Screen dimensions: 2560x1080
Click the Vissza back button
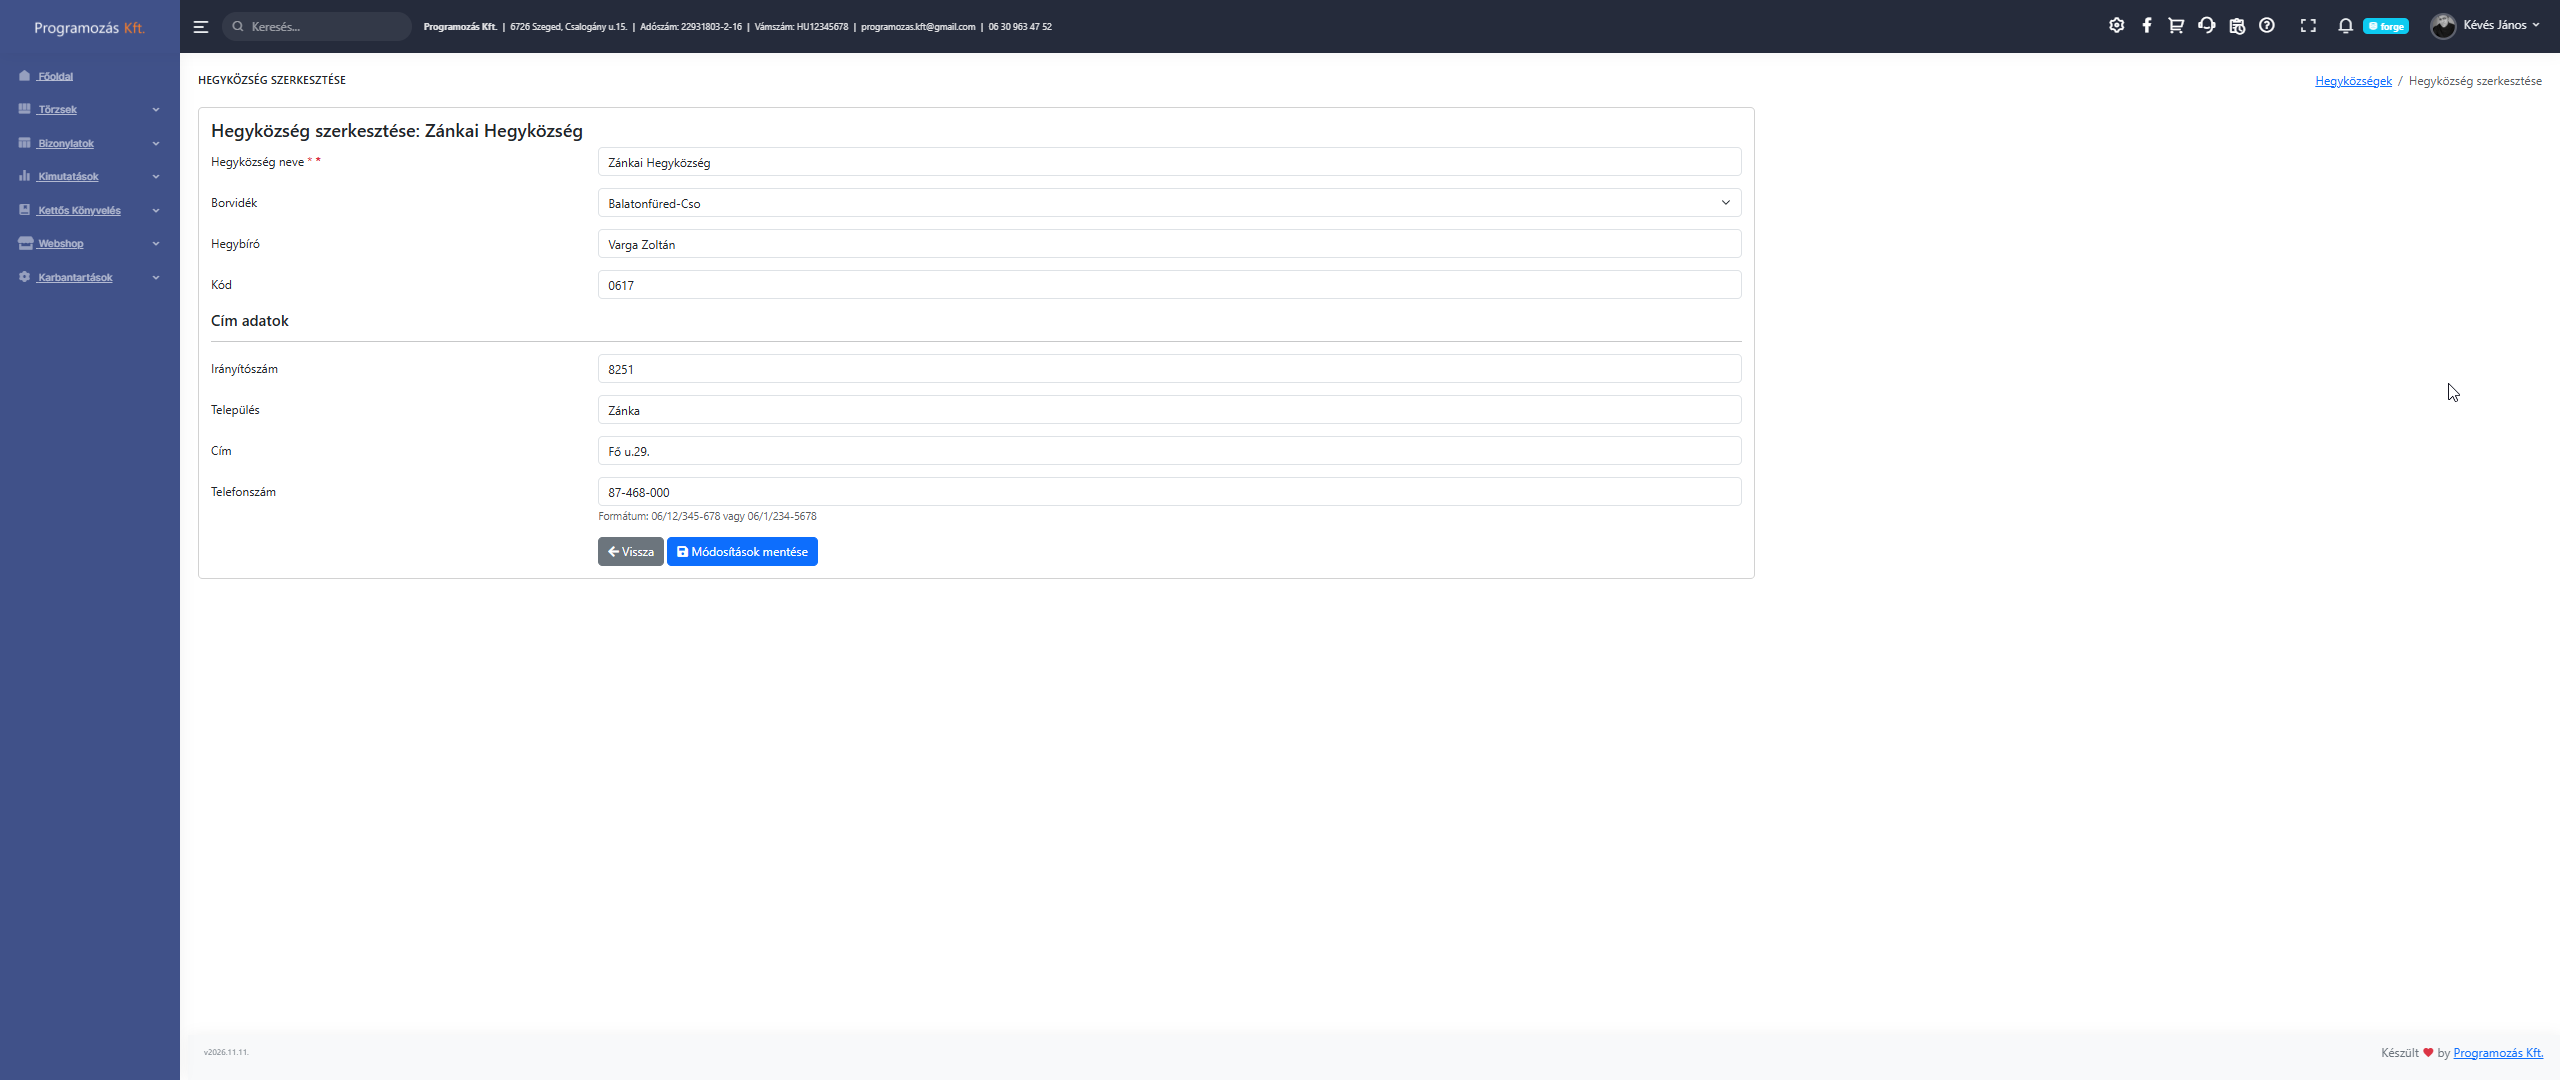(x=630, y=552)
